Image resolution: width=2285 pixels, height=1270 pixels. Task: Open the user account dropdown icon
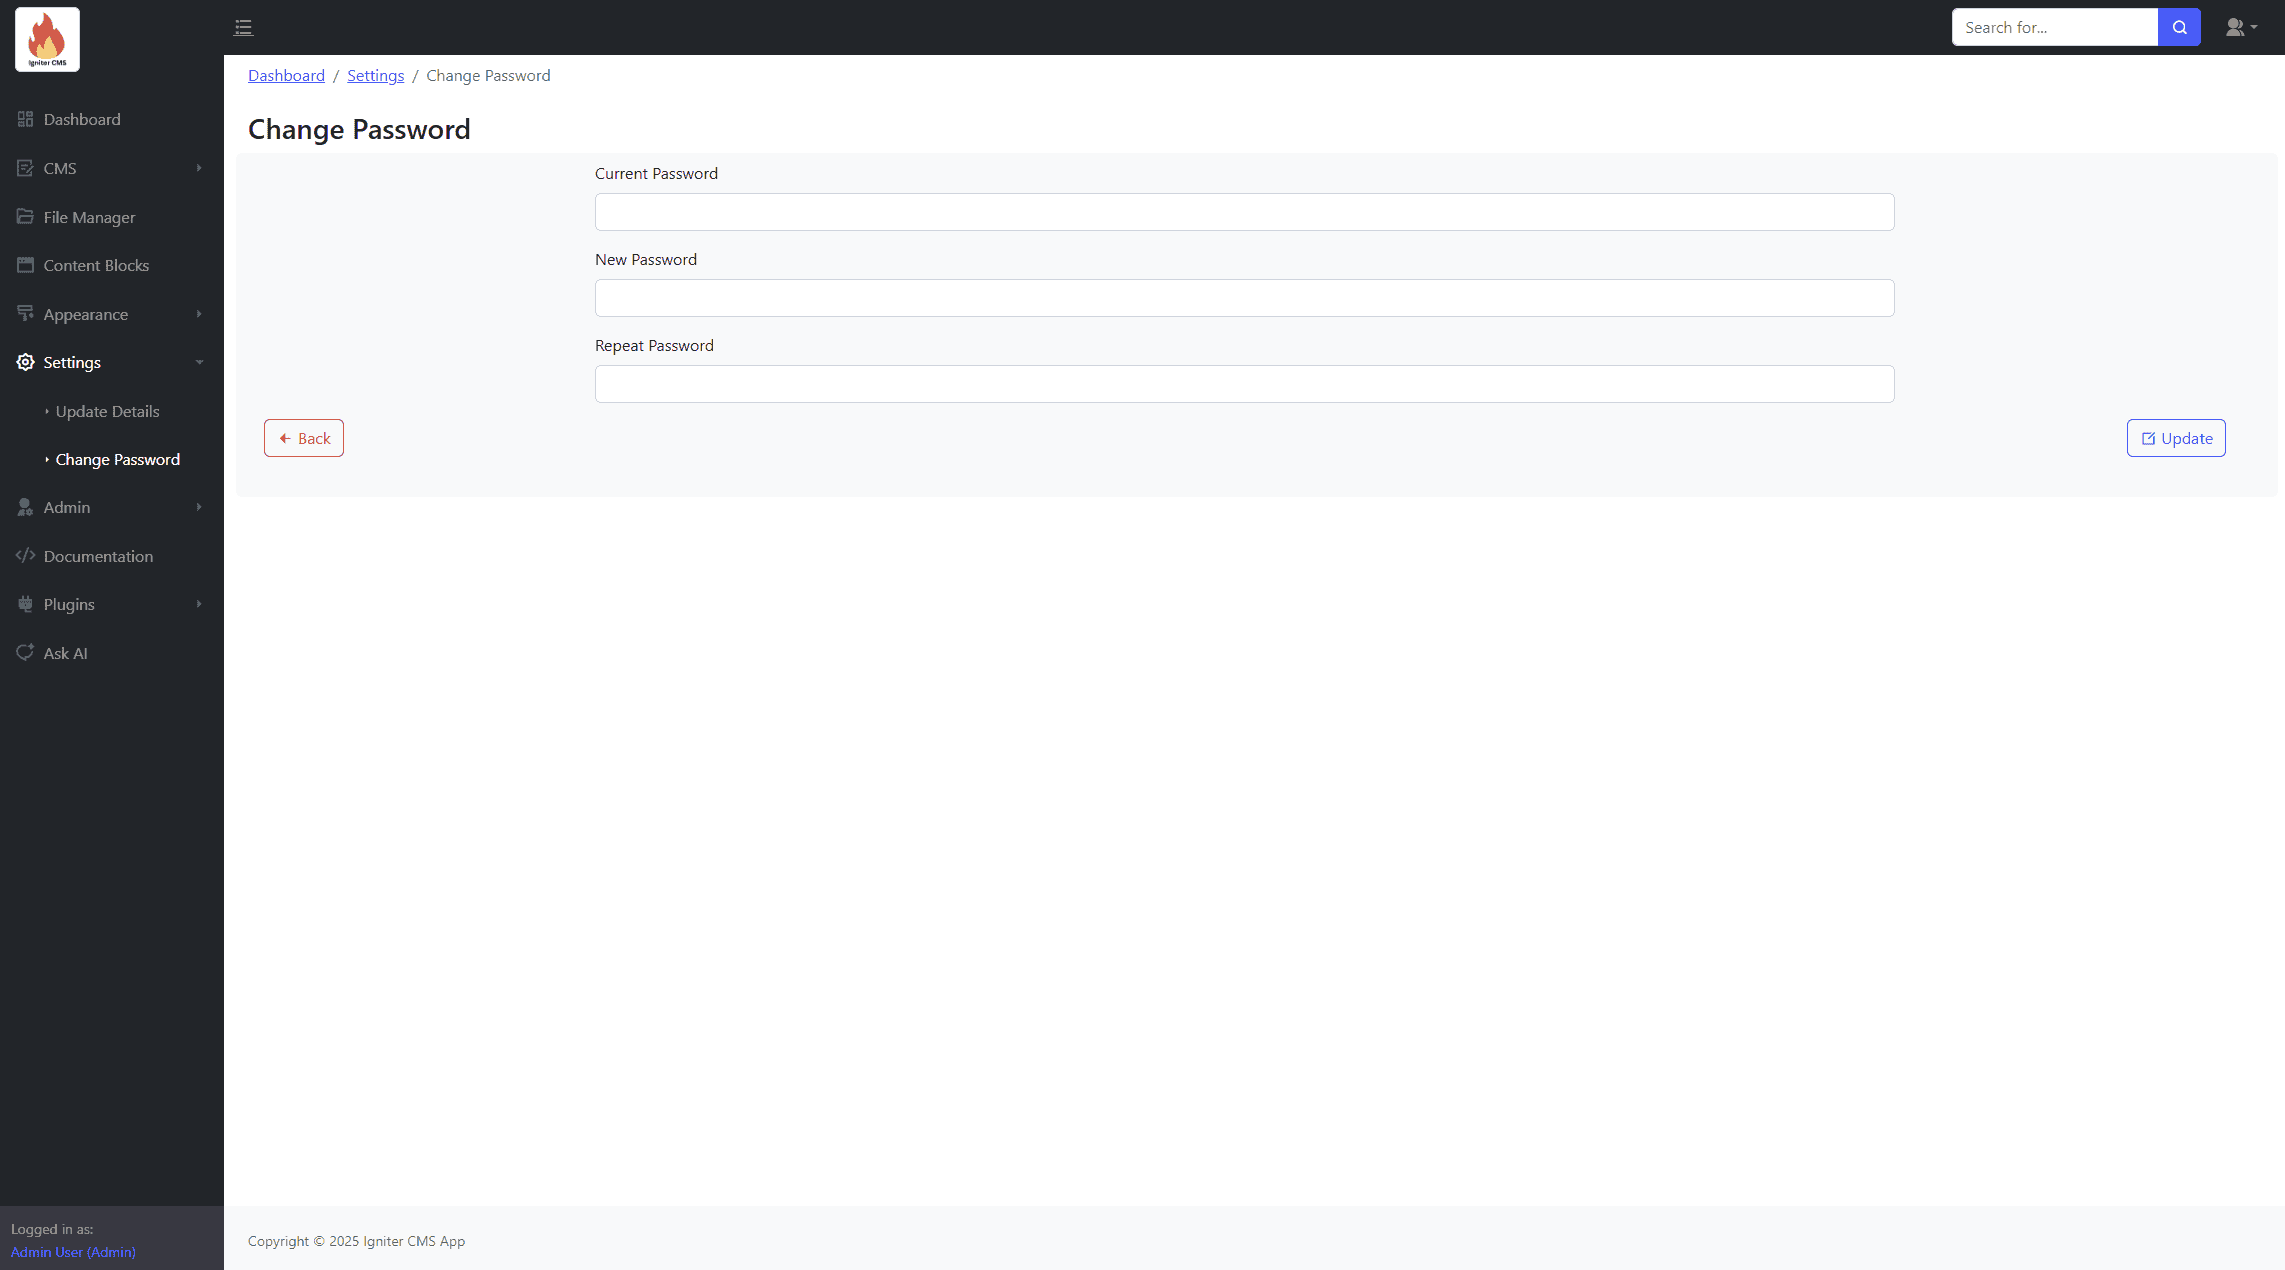click(2240, 27)
